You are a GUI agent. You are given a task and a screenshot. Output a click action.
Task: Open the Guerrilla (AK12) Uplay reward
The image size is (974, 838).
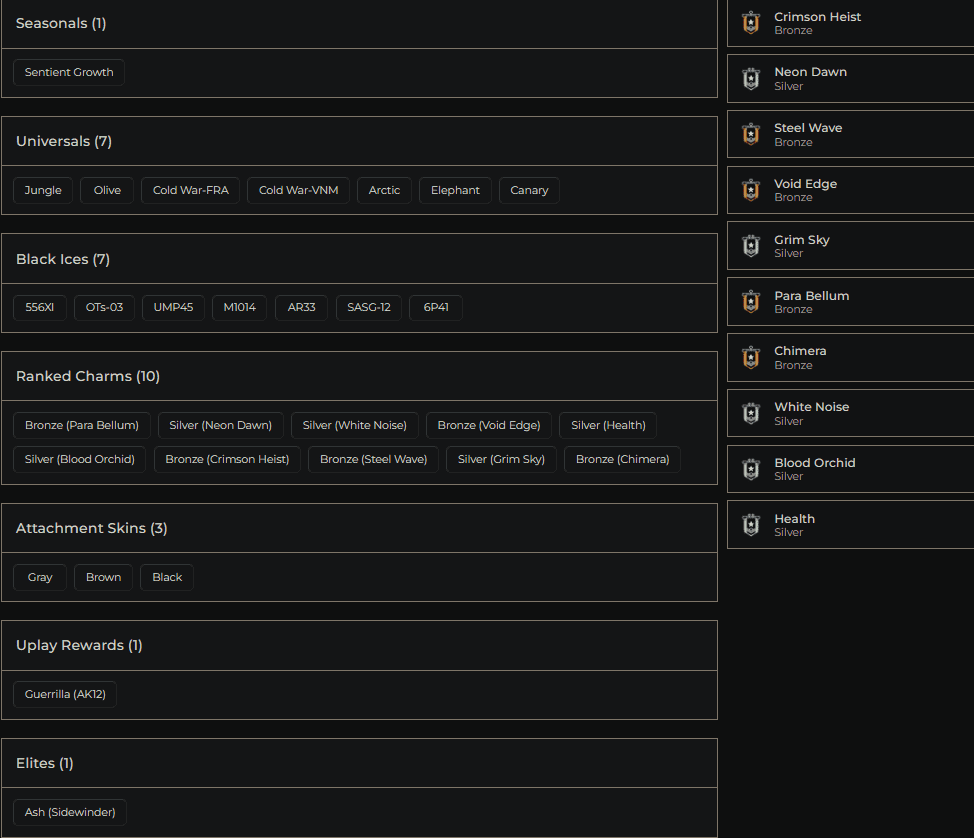64,693
